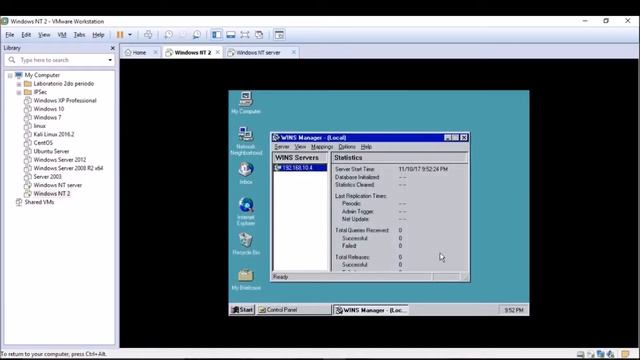
Task: Click the WINS Manager title bar icon
Action: tap(276, 138)
